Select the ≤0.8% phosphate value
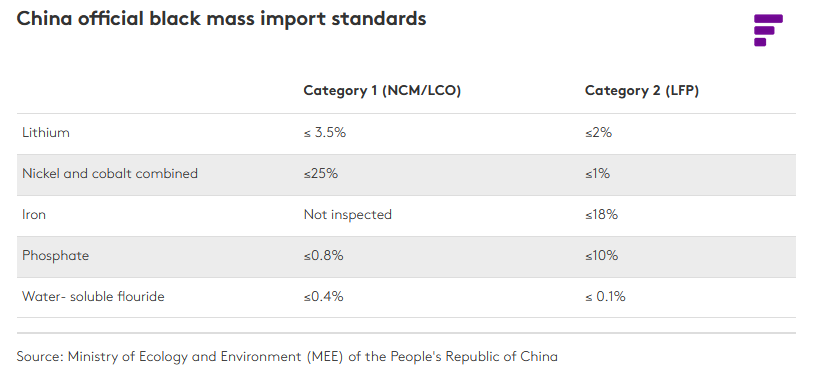817x374 pixels. click(324, 256)
